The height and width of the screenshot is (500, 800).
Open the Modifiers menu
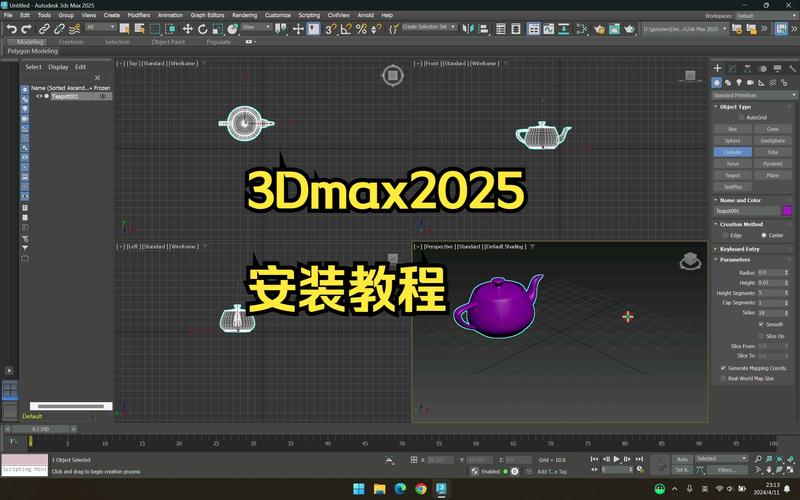[138, 15]
